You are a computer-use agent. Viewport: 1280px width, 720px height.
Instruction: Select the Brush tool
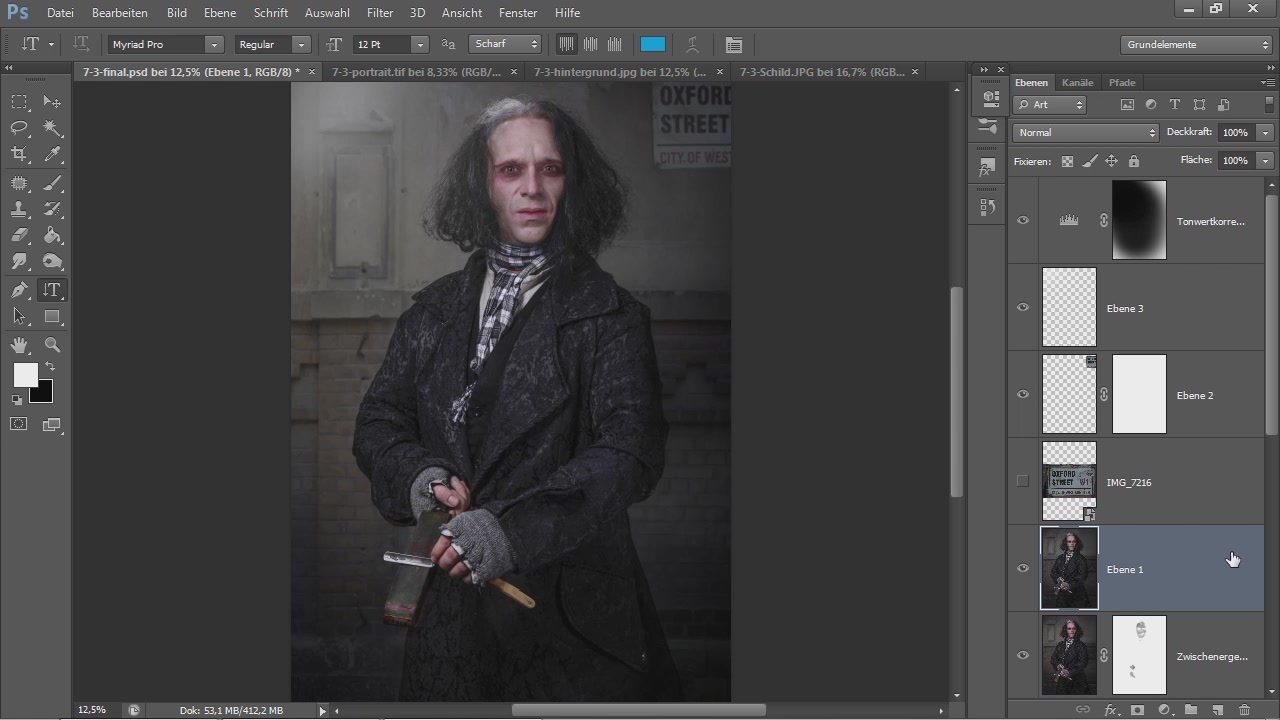coord(52,183)
